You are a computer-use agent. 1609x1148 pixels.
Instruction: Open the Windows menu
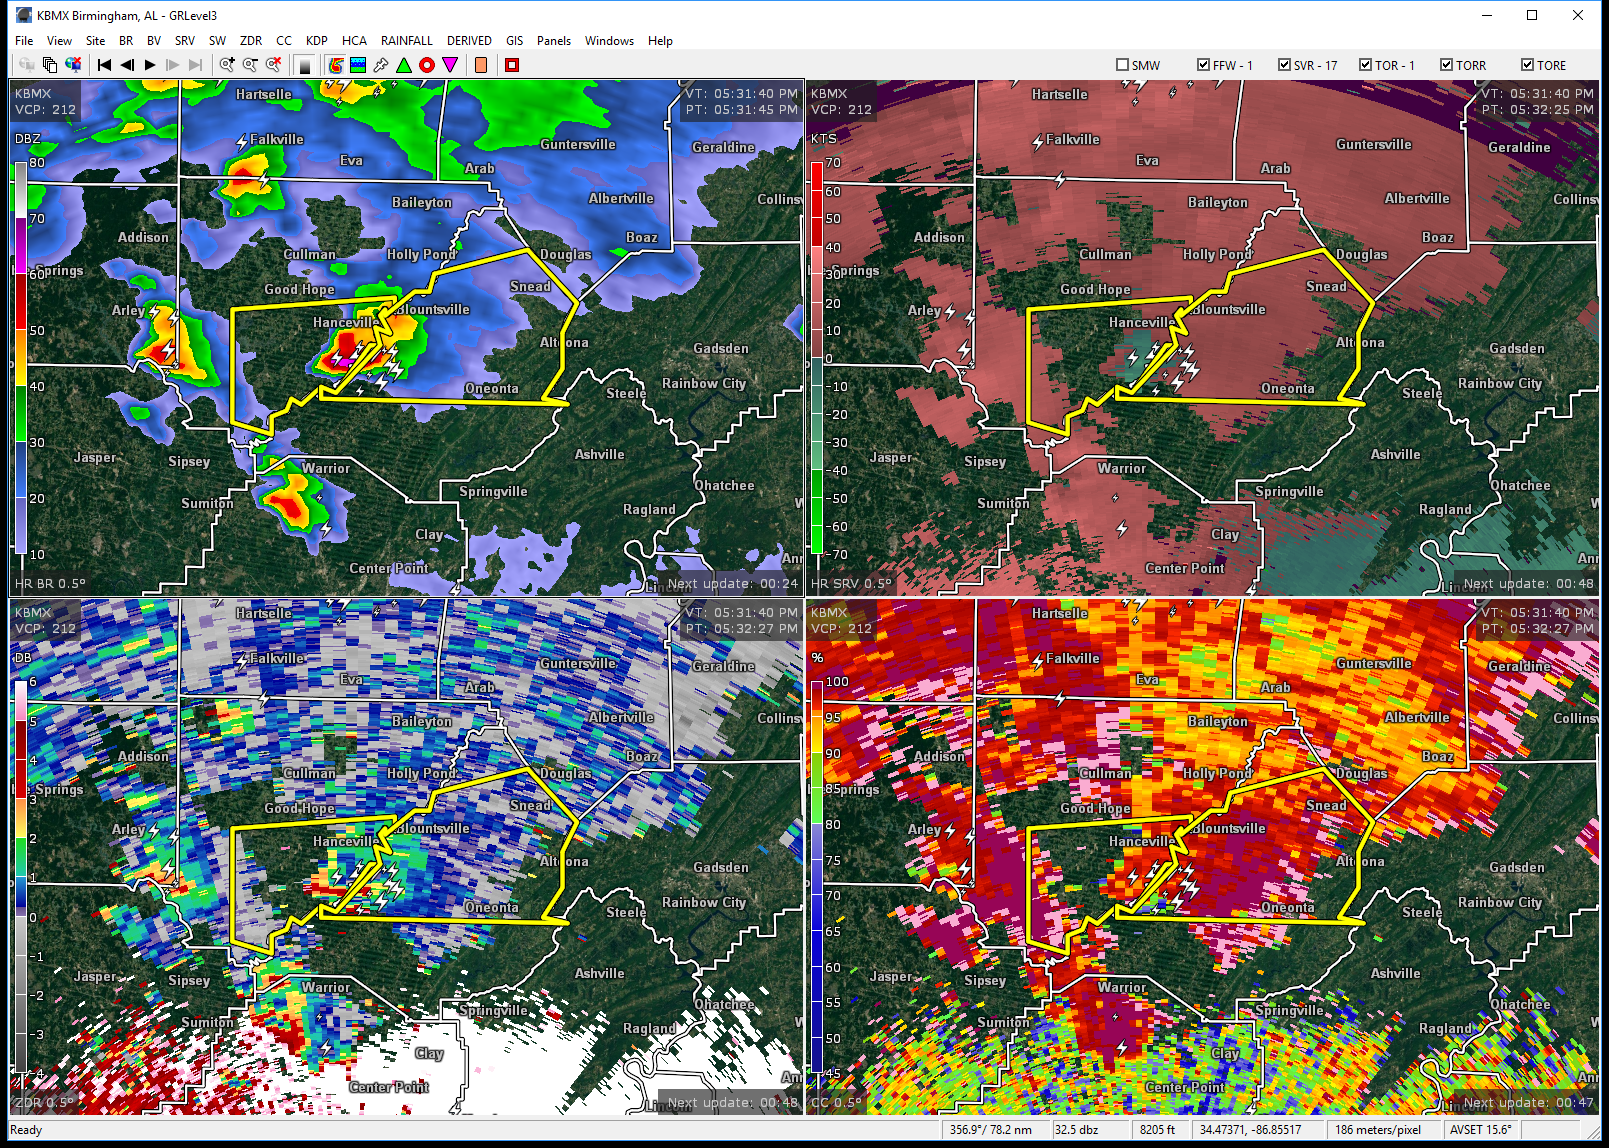tap(609, 41)
